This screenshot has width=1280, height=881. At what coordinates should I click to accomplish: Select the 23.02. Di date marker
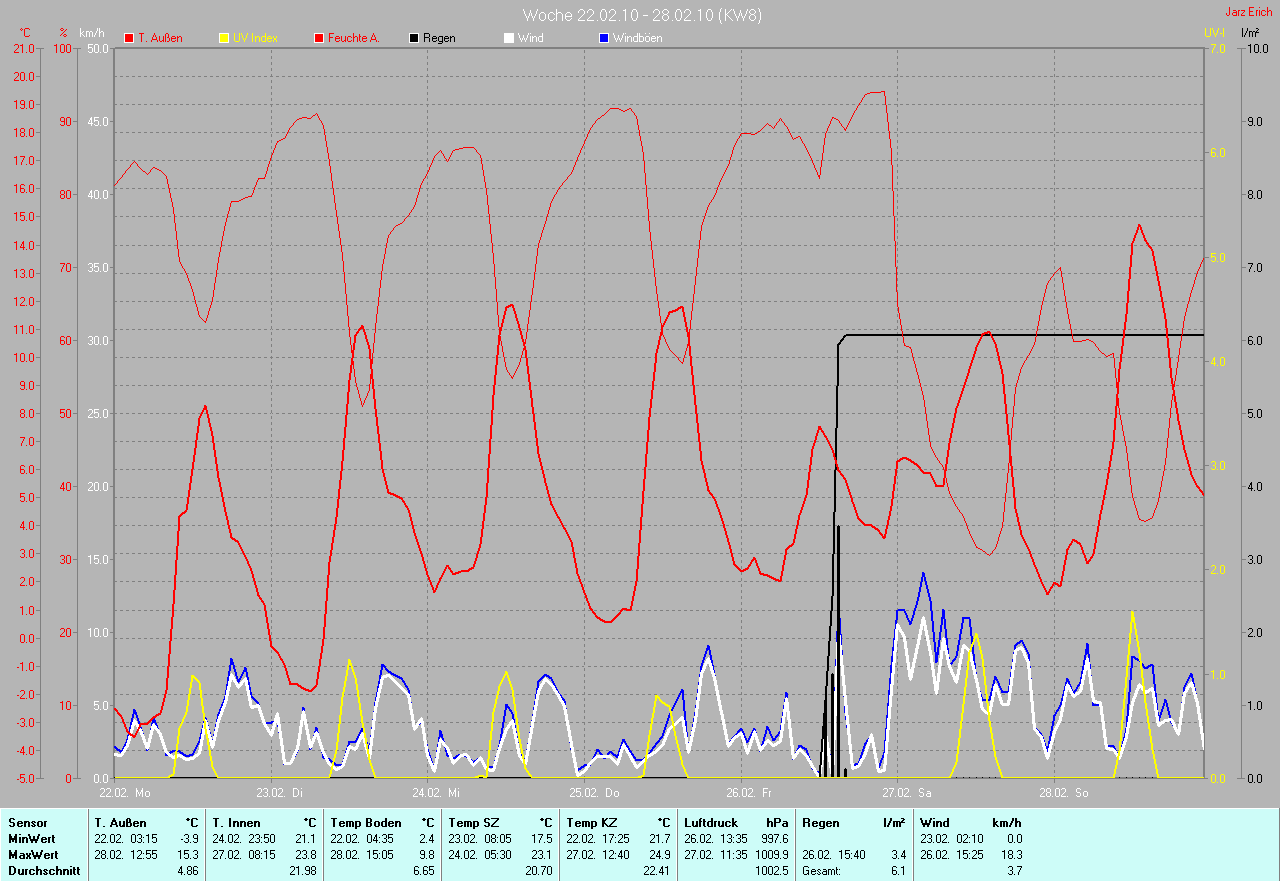(x=280, y=793)
